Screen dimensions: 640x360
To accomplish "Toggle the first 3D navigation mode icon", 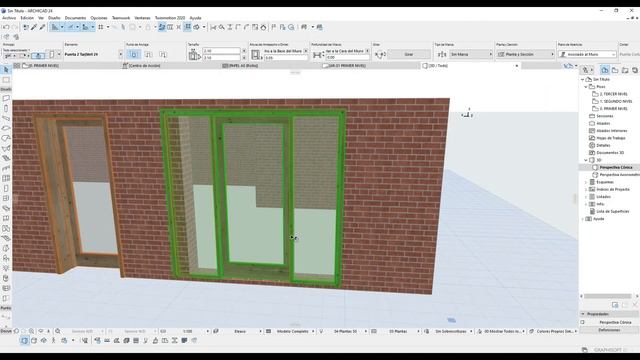I will click(24, 340).
